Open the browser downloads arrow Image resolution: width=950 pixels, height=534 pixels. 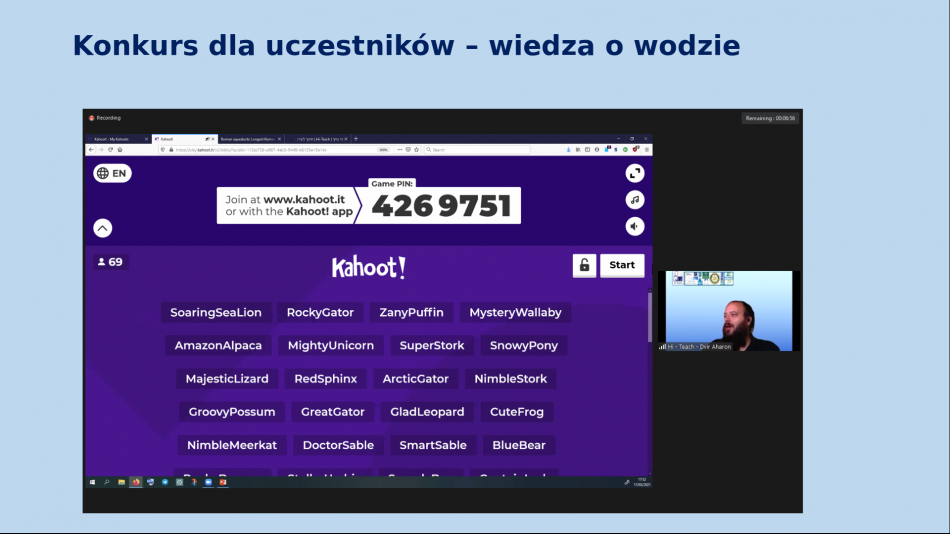[x=568, y=150]
